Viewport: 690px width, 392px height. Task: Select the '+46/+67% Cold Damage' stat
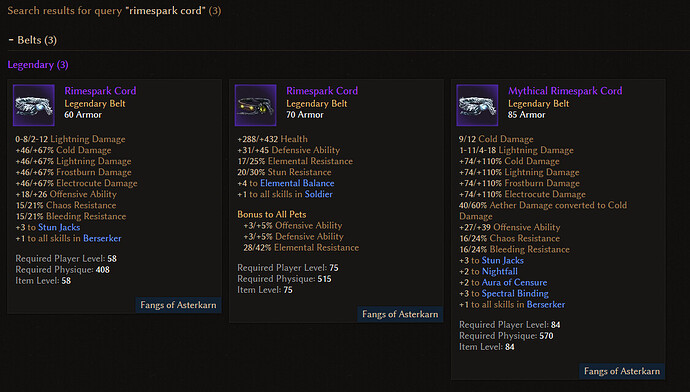[x=63, y=150]
